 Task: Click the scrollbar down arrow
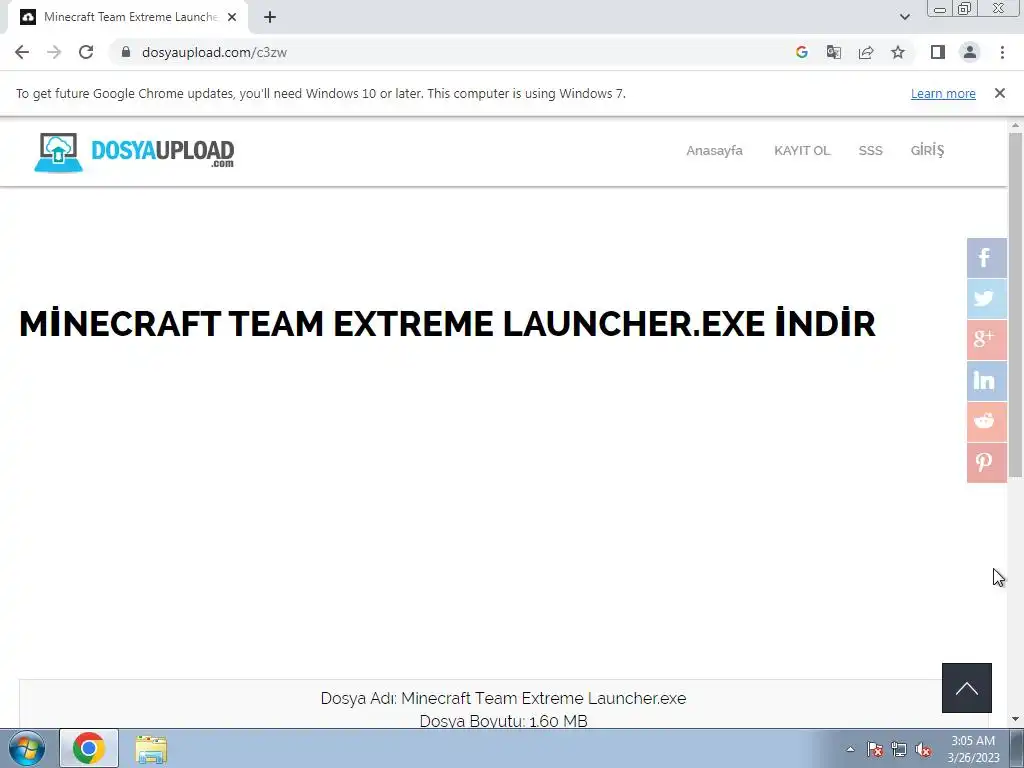coord(1016,720)
